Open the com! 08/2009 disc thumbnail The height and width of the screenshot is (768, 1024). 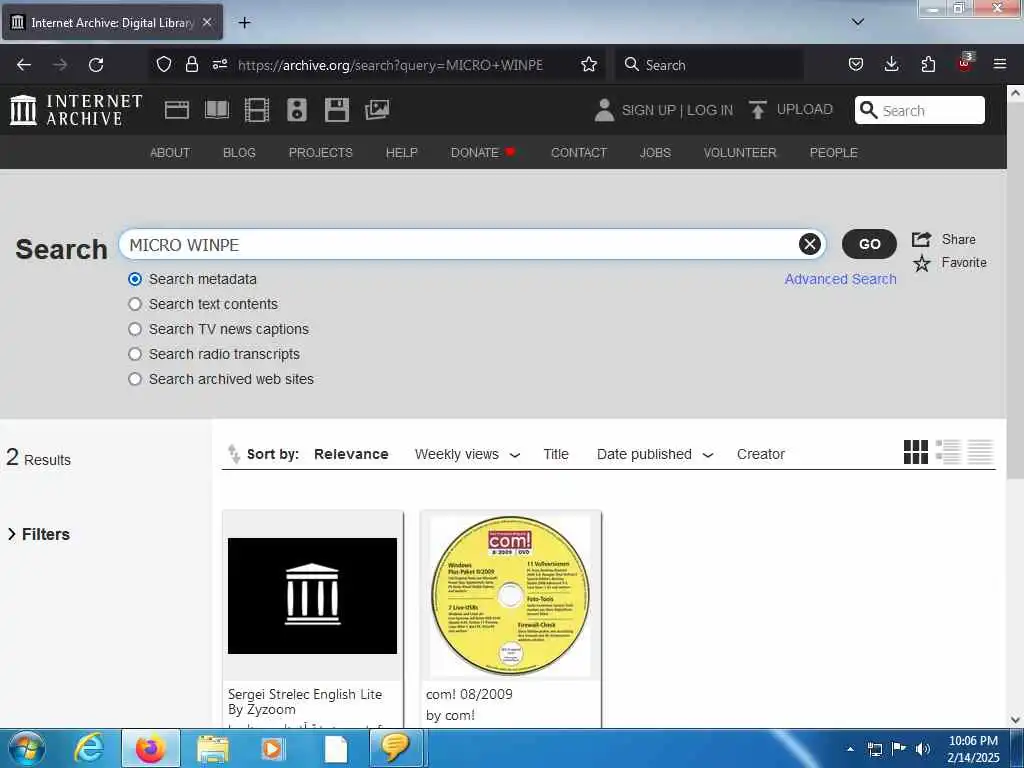[x=510, y=596]
